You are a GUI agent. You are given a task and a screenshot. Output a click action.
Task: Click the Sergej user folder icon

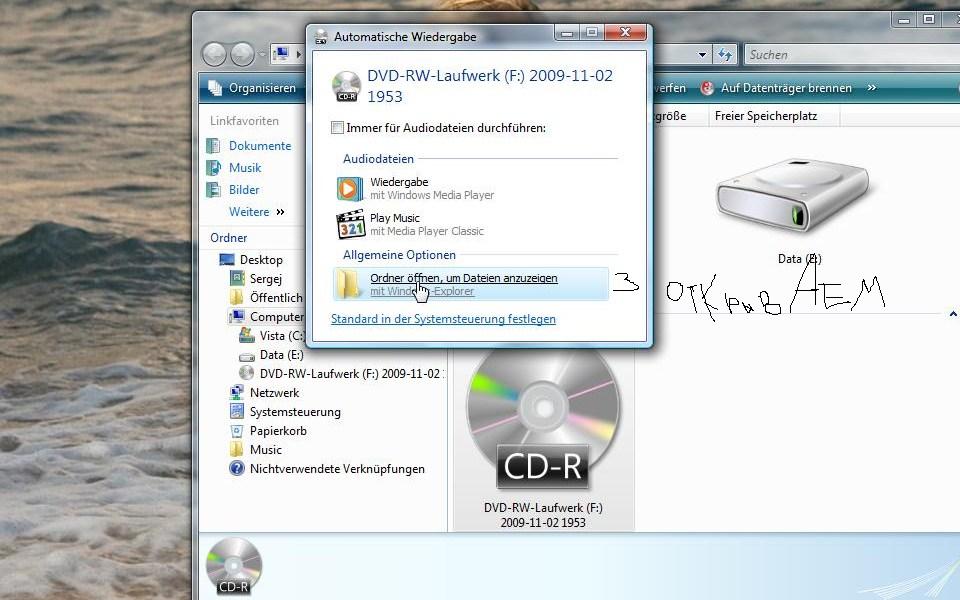pyautogui.click(x=237, y=279)
